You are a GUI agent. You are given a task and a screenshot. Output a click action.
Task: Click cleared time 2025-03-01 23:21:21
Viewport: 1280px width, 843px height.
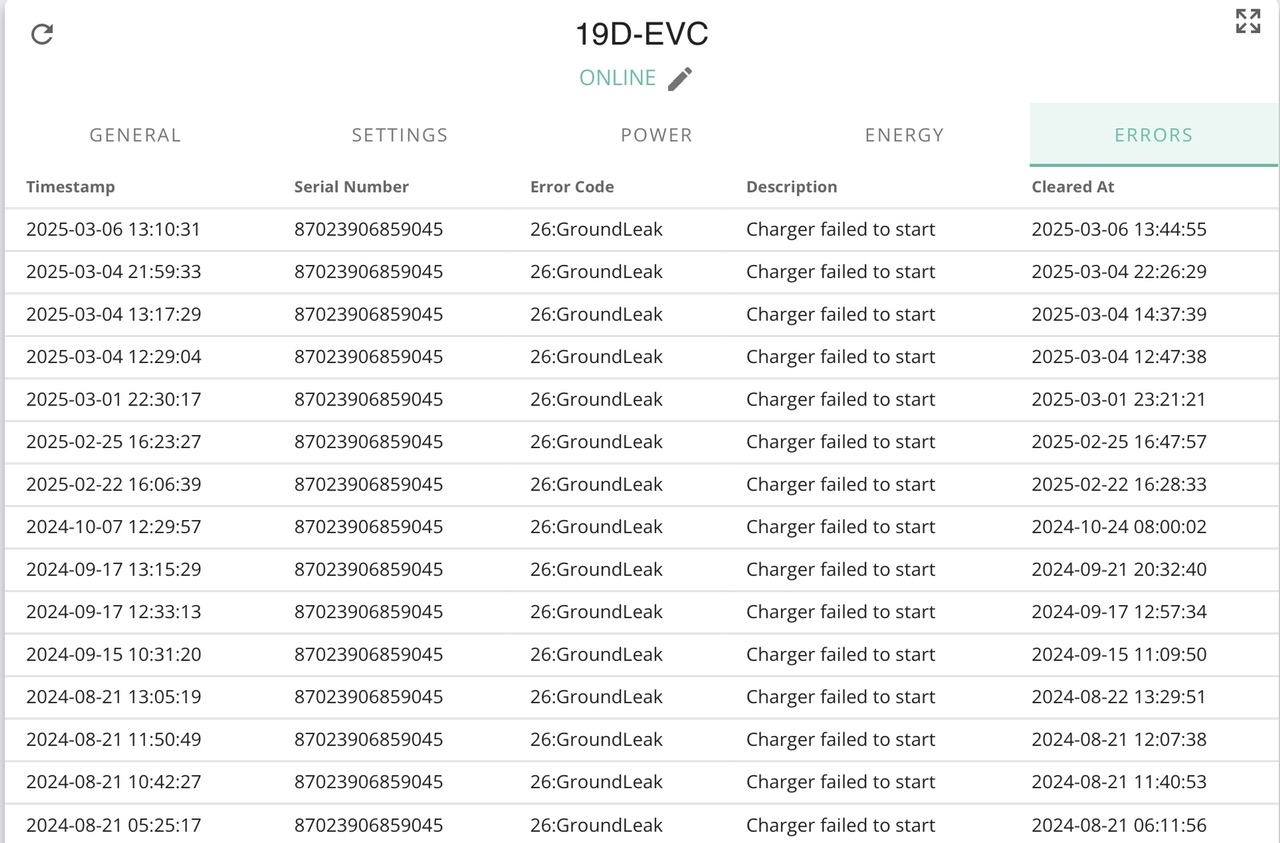coord(1119,399)
